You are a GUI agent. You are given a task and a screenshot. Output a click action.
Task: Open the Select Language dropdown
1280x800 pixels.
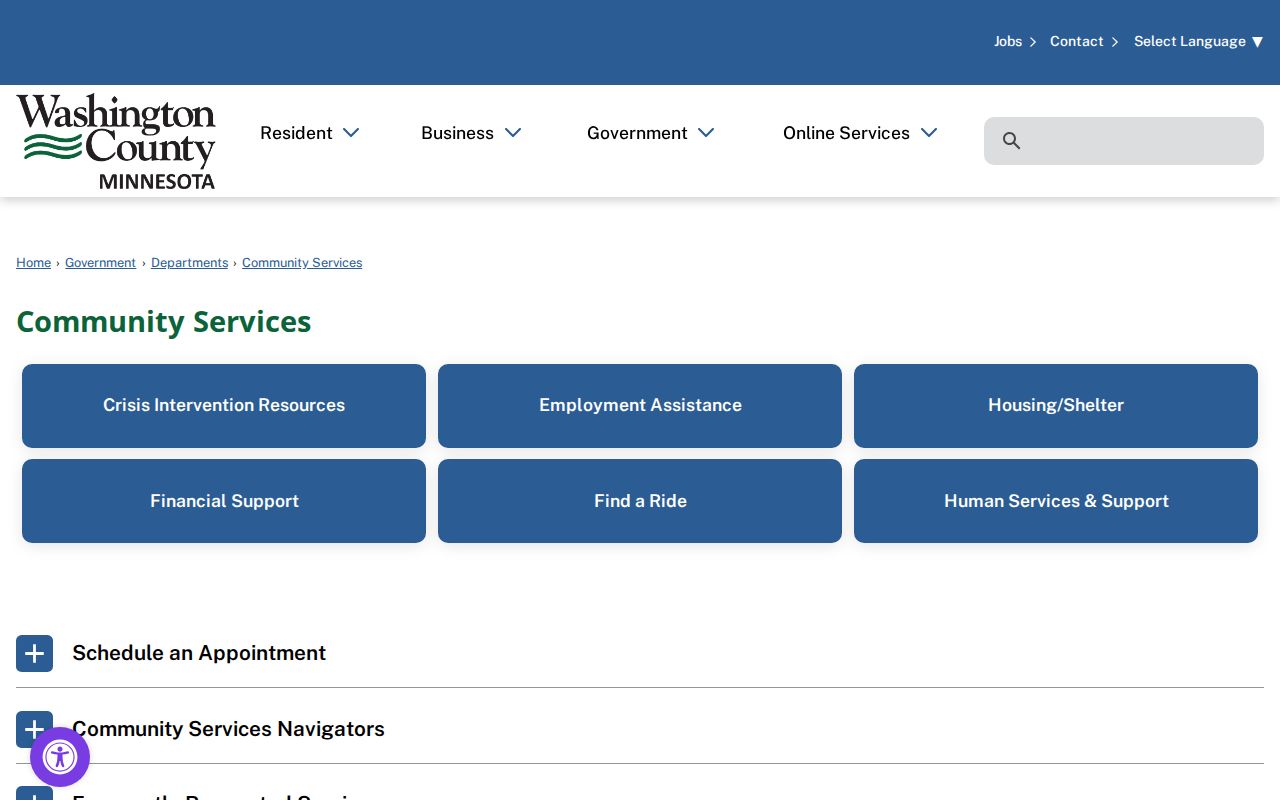coord(1198,41)
